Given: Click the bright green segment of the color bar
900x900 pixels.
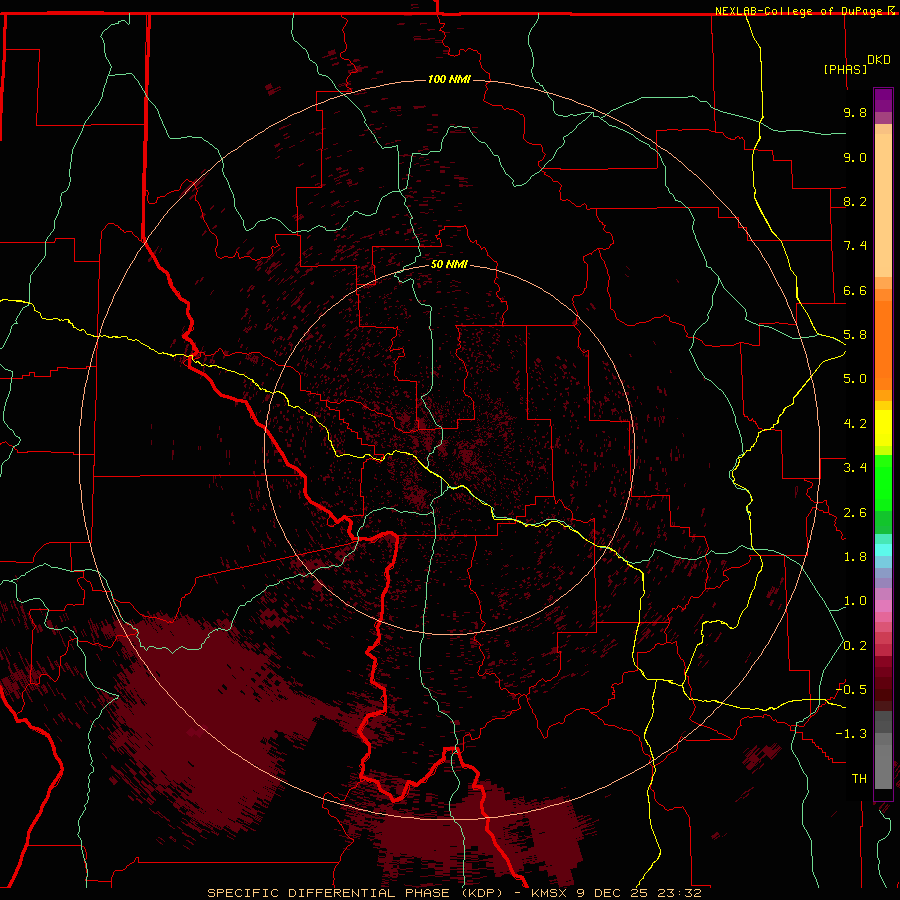Looking at the screenshot, I should pyautogui.click(x=883, y=483).
